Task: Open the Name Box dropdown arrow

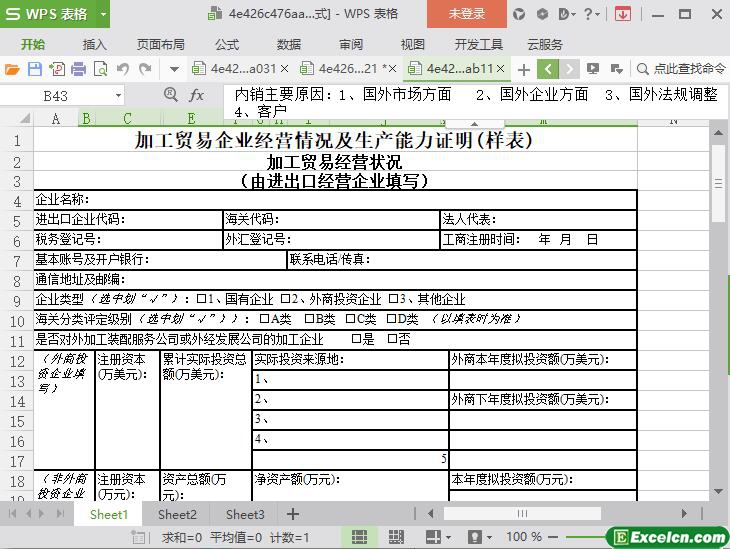Action: [118, 95]
